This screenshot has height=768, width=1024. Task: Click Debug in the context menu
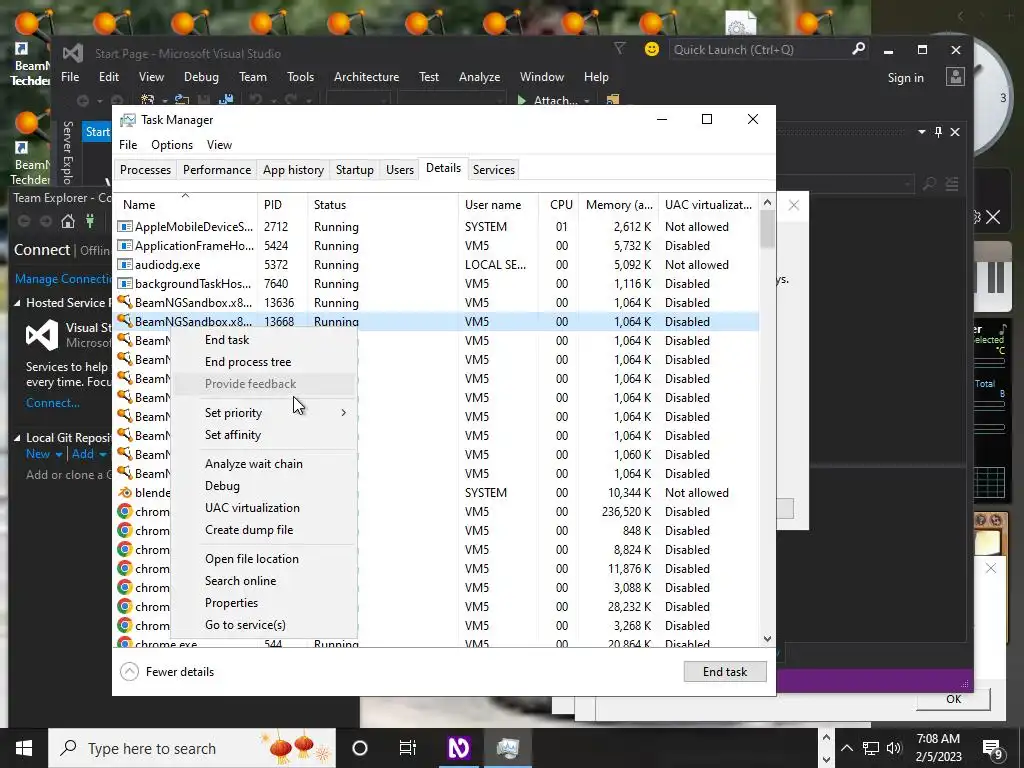pyautogui.click(x=222, y=486)
